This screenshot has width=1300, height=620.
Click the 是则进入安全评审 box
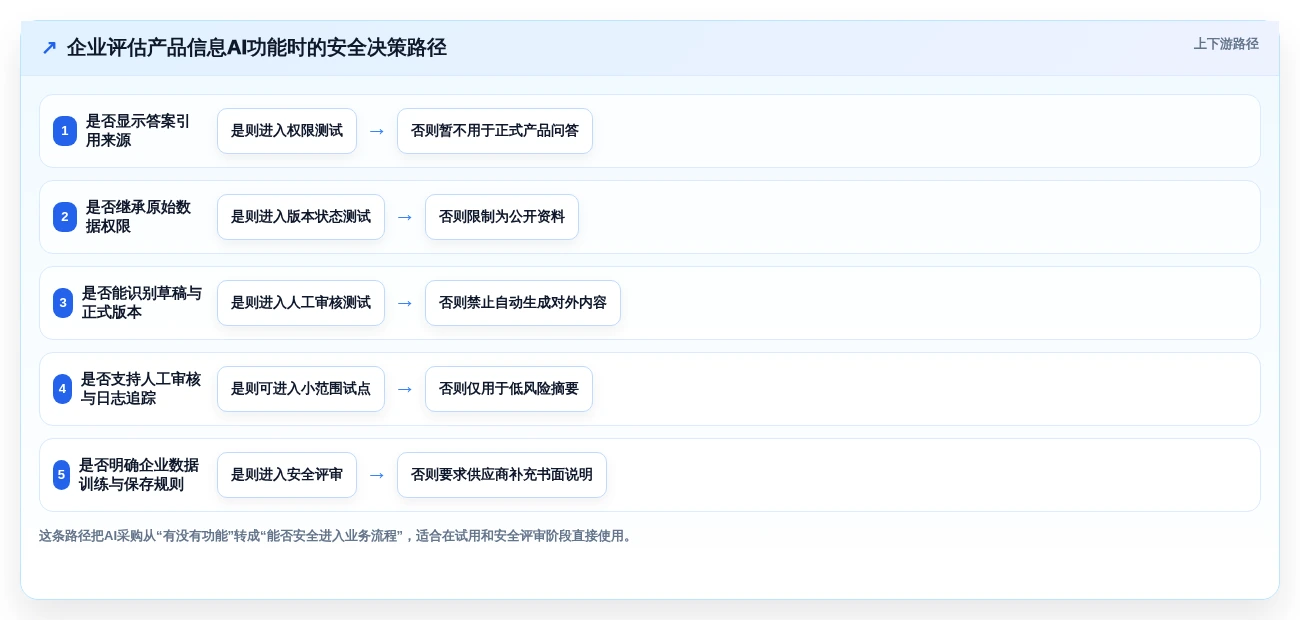pos(287,475)
